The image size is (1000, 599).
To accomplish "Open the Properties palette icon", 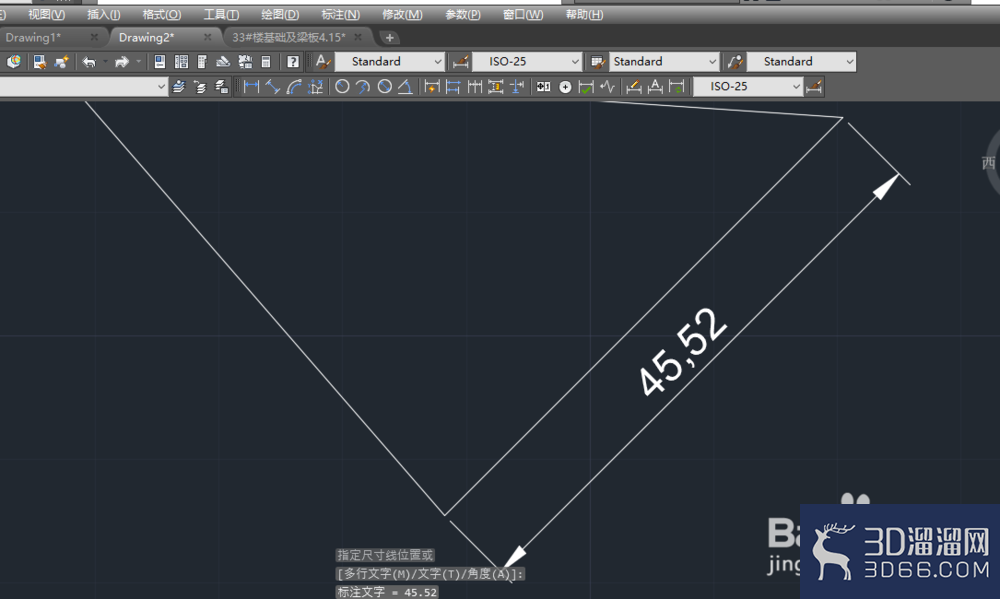I will coord(159,62).
